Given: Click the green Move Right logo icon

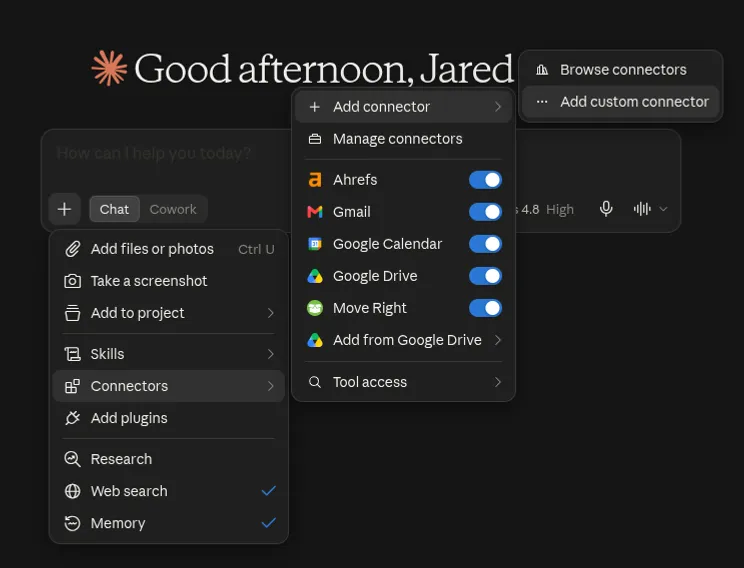Looking at the screenshot, I should click(x=315, y=308).
